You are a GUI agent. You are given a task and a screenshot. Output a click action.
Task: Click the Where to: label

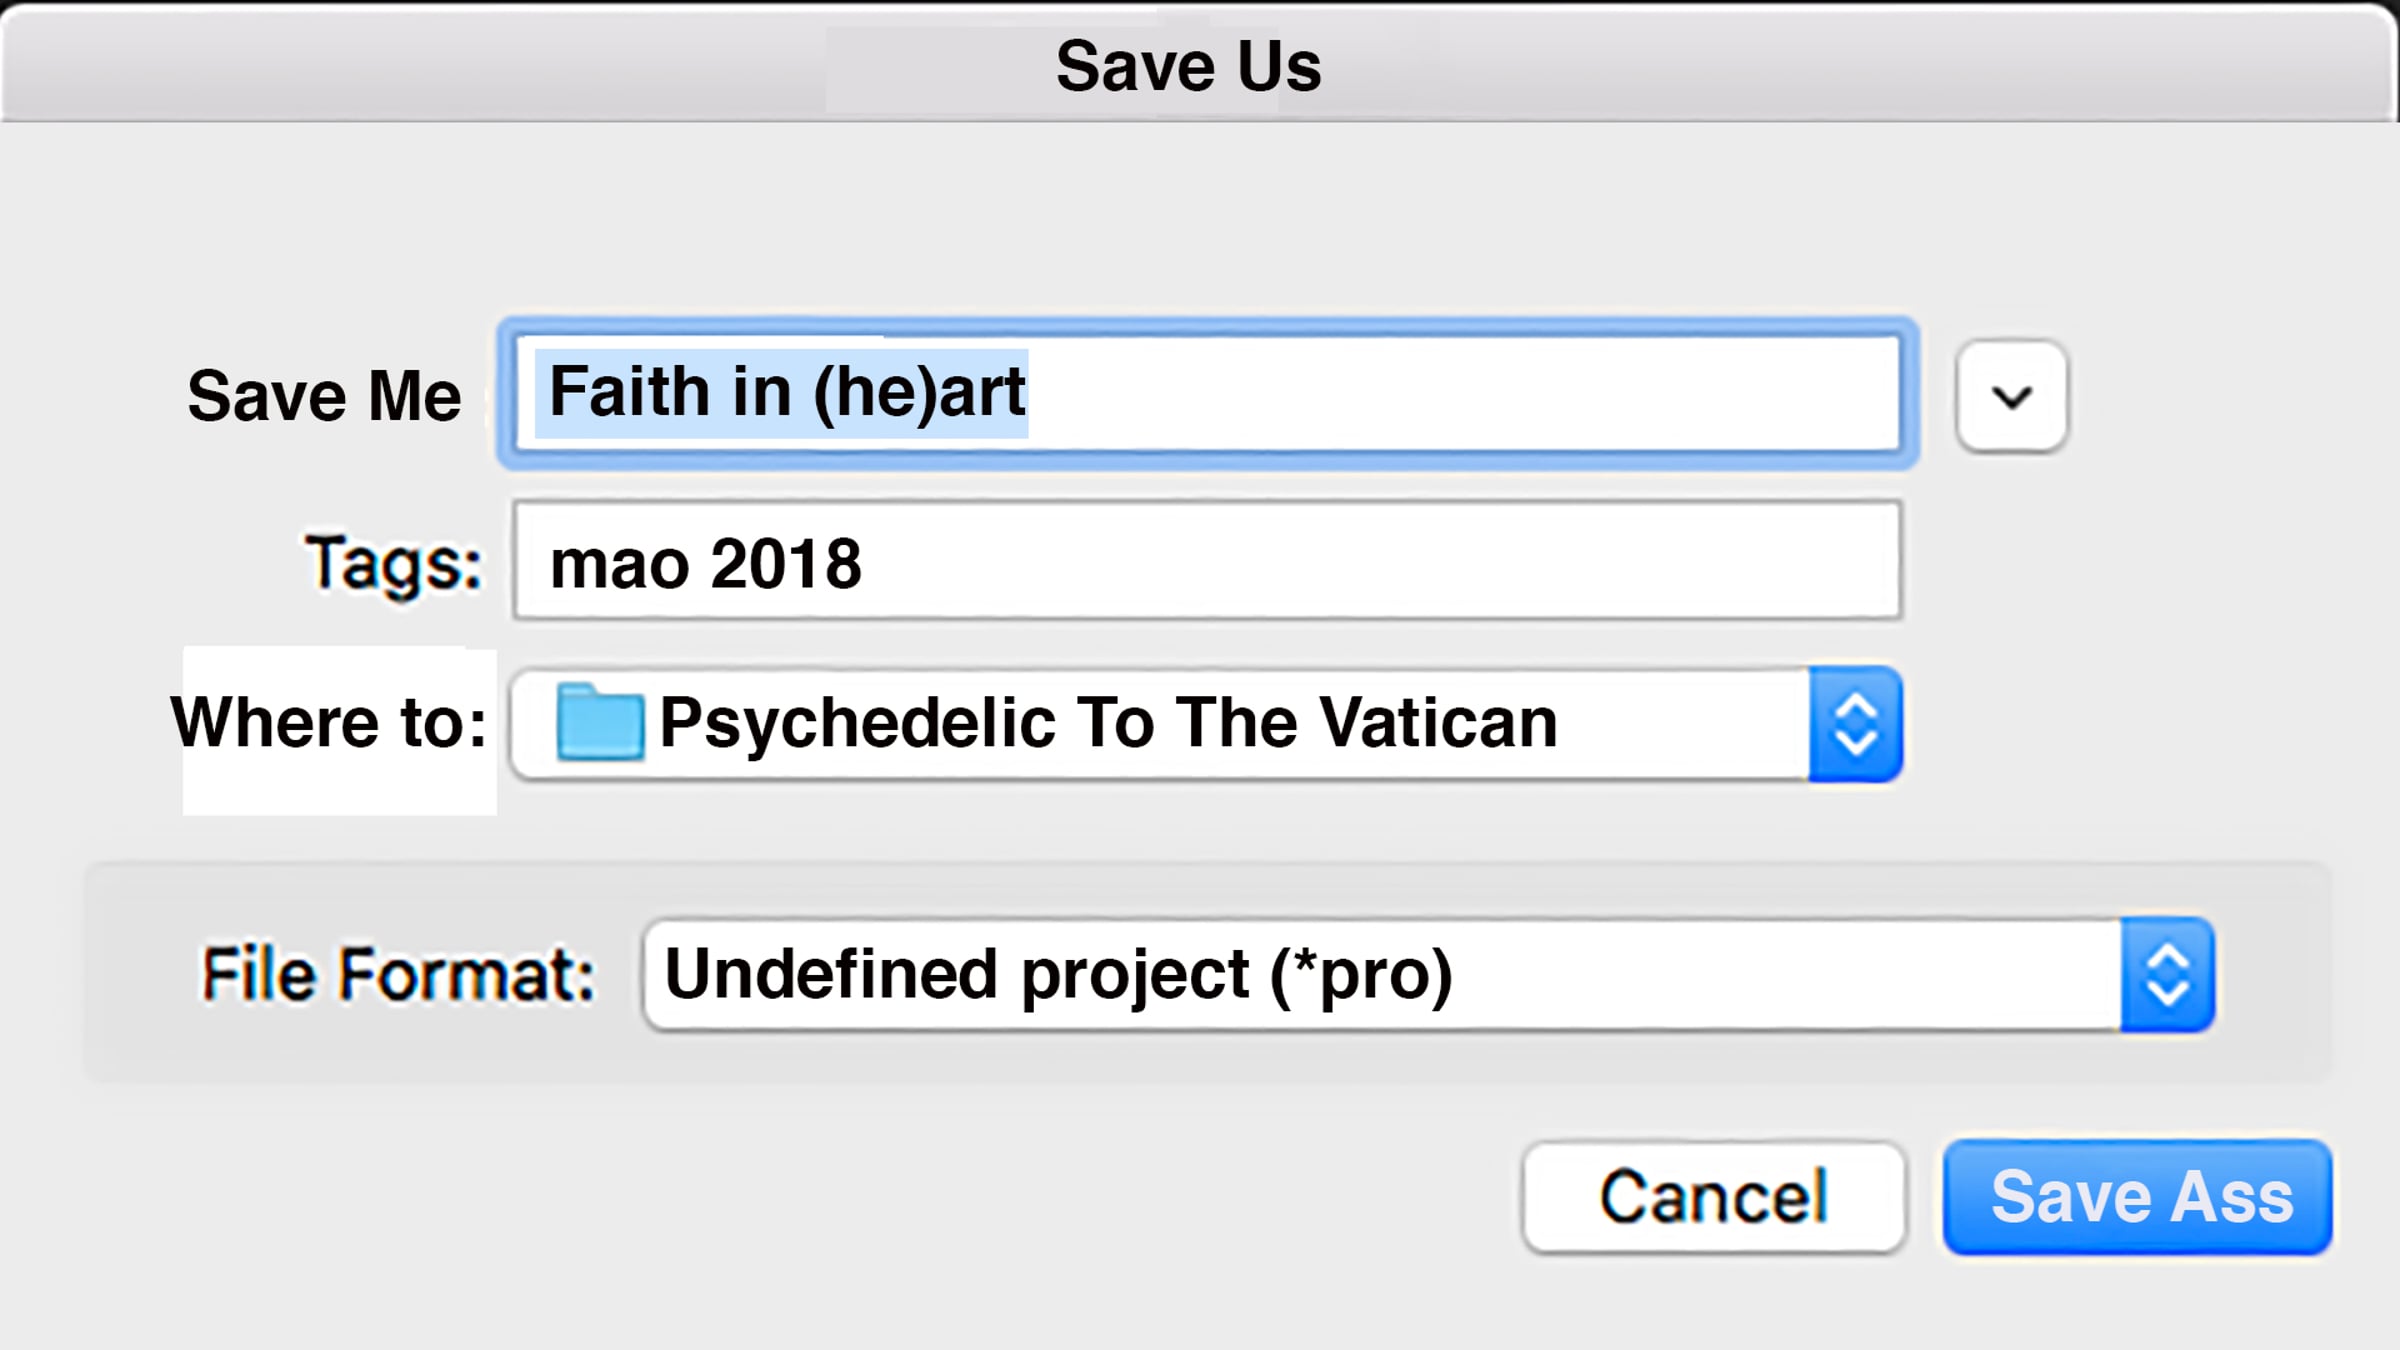(329, 722)
